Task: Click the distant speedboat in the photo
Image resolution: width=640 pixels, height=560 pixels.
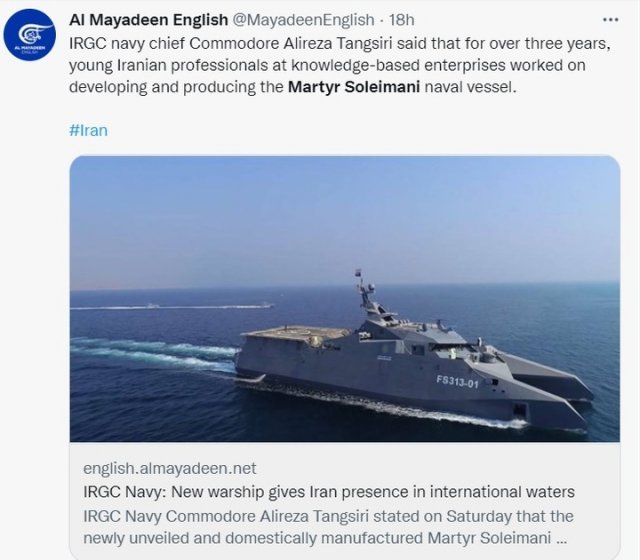Action: [150, 305]
